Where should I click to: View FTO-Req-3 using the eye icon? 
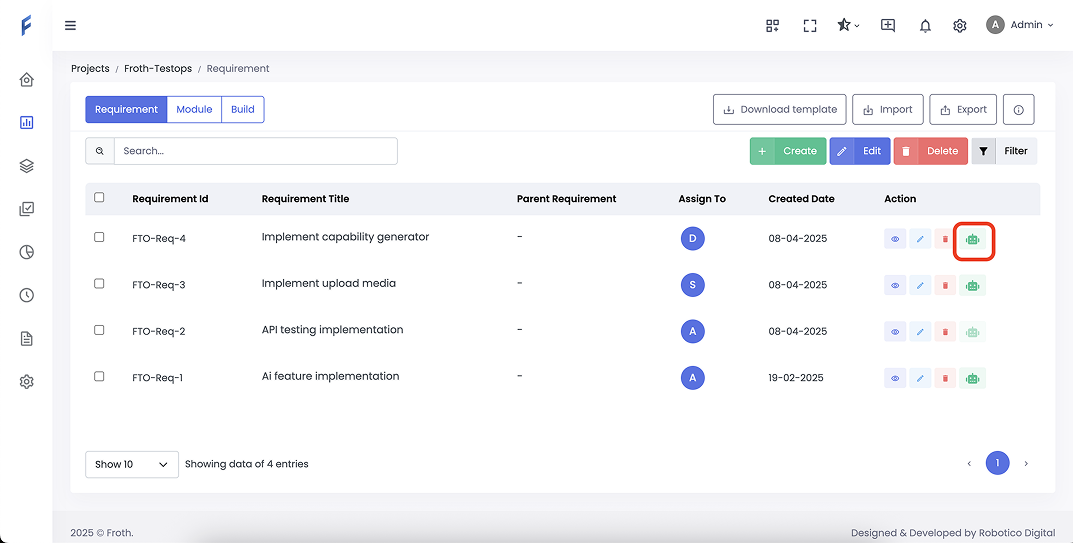(x=895, y=285)
